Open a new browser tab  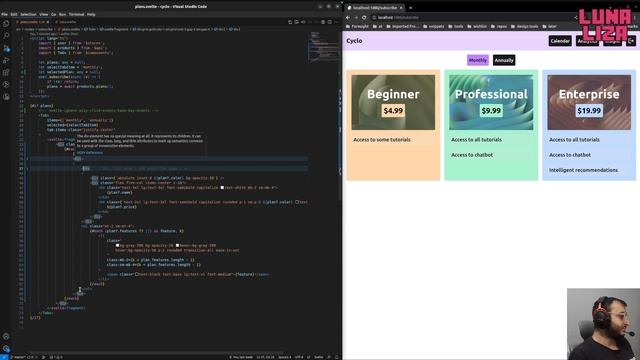(411, 8)
